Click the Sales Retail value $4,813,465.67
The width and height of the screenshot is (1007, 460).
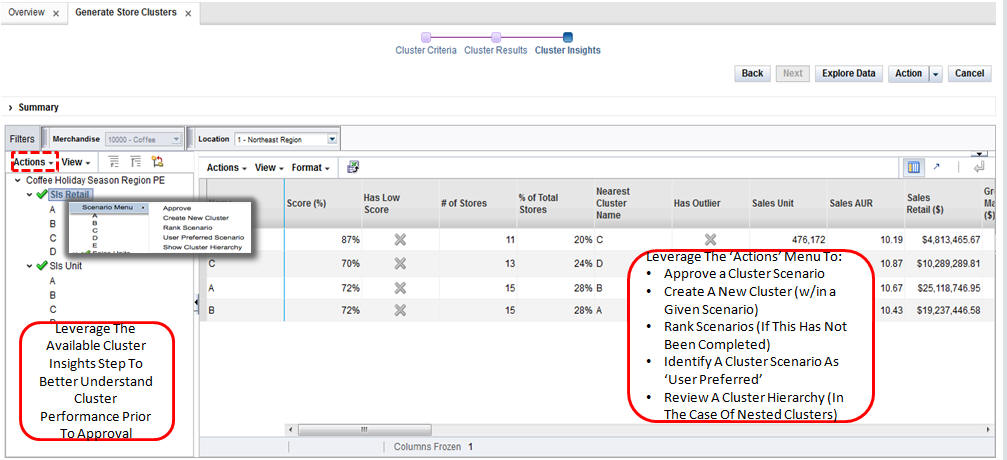tap(952, 240)
